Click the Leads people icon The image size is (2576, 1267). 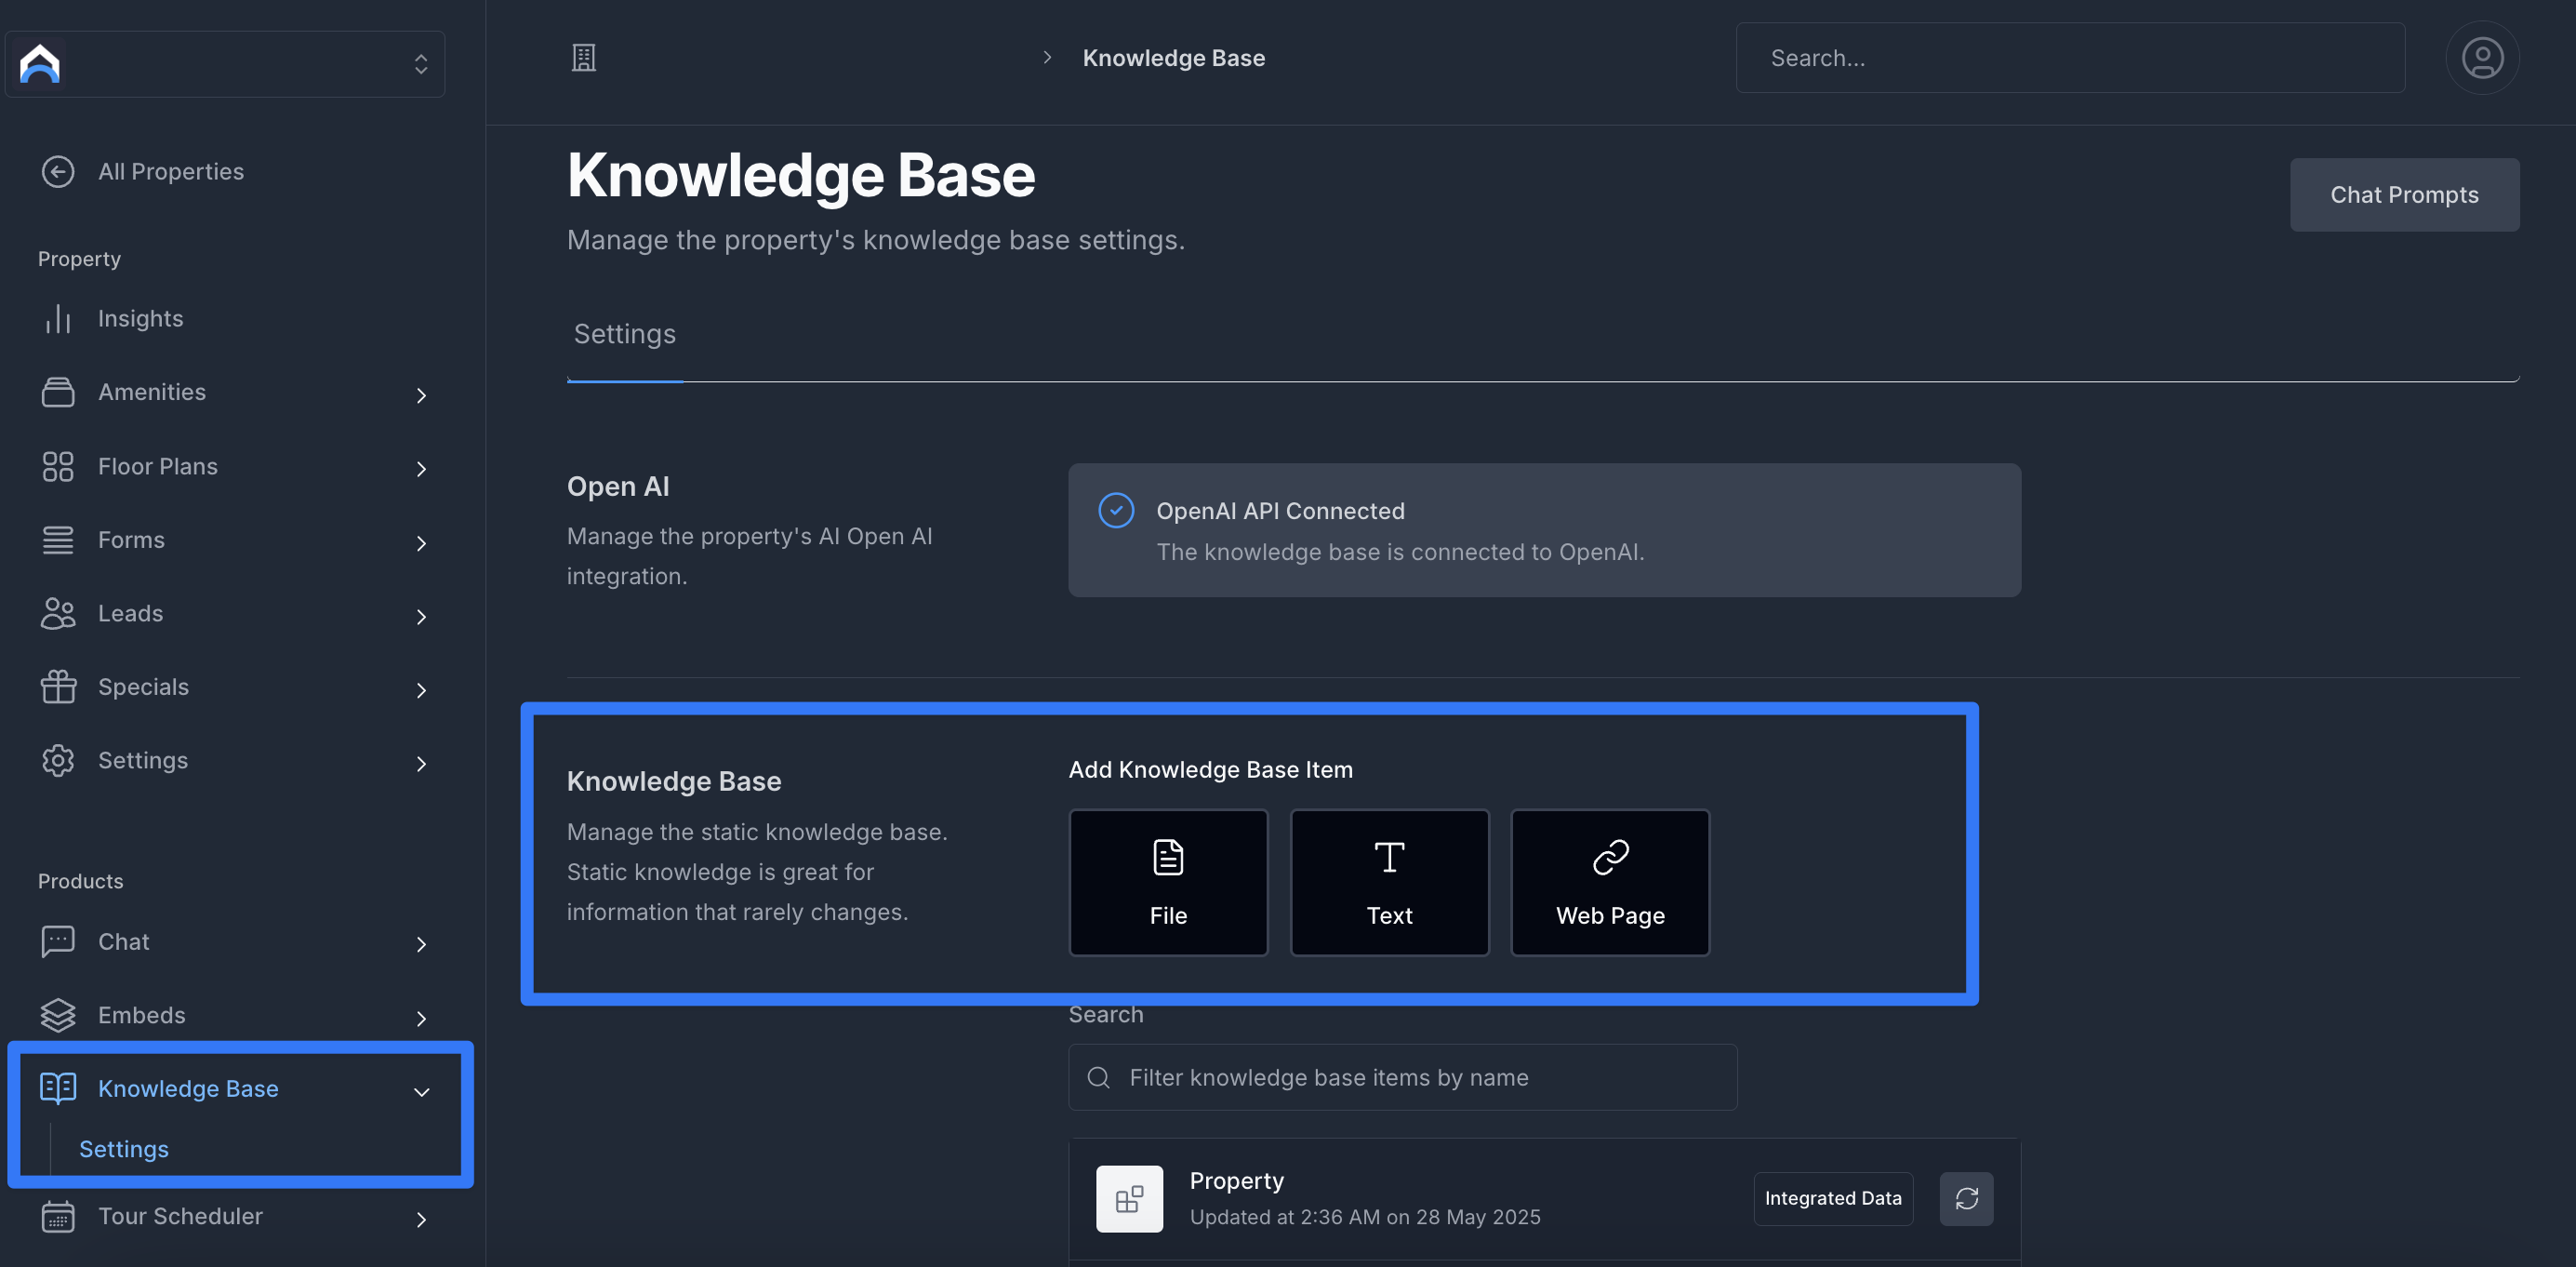coord(58,613)
